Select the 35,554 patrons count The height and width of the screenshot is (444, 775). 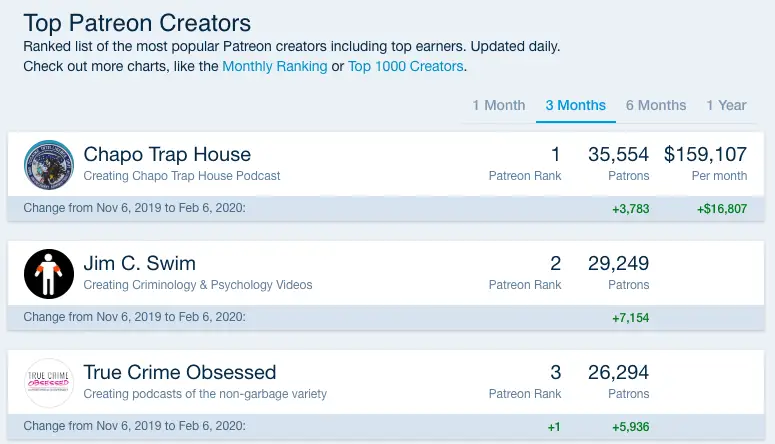click(618, 154)
